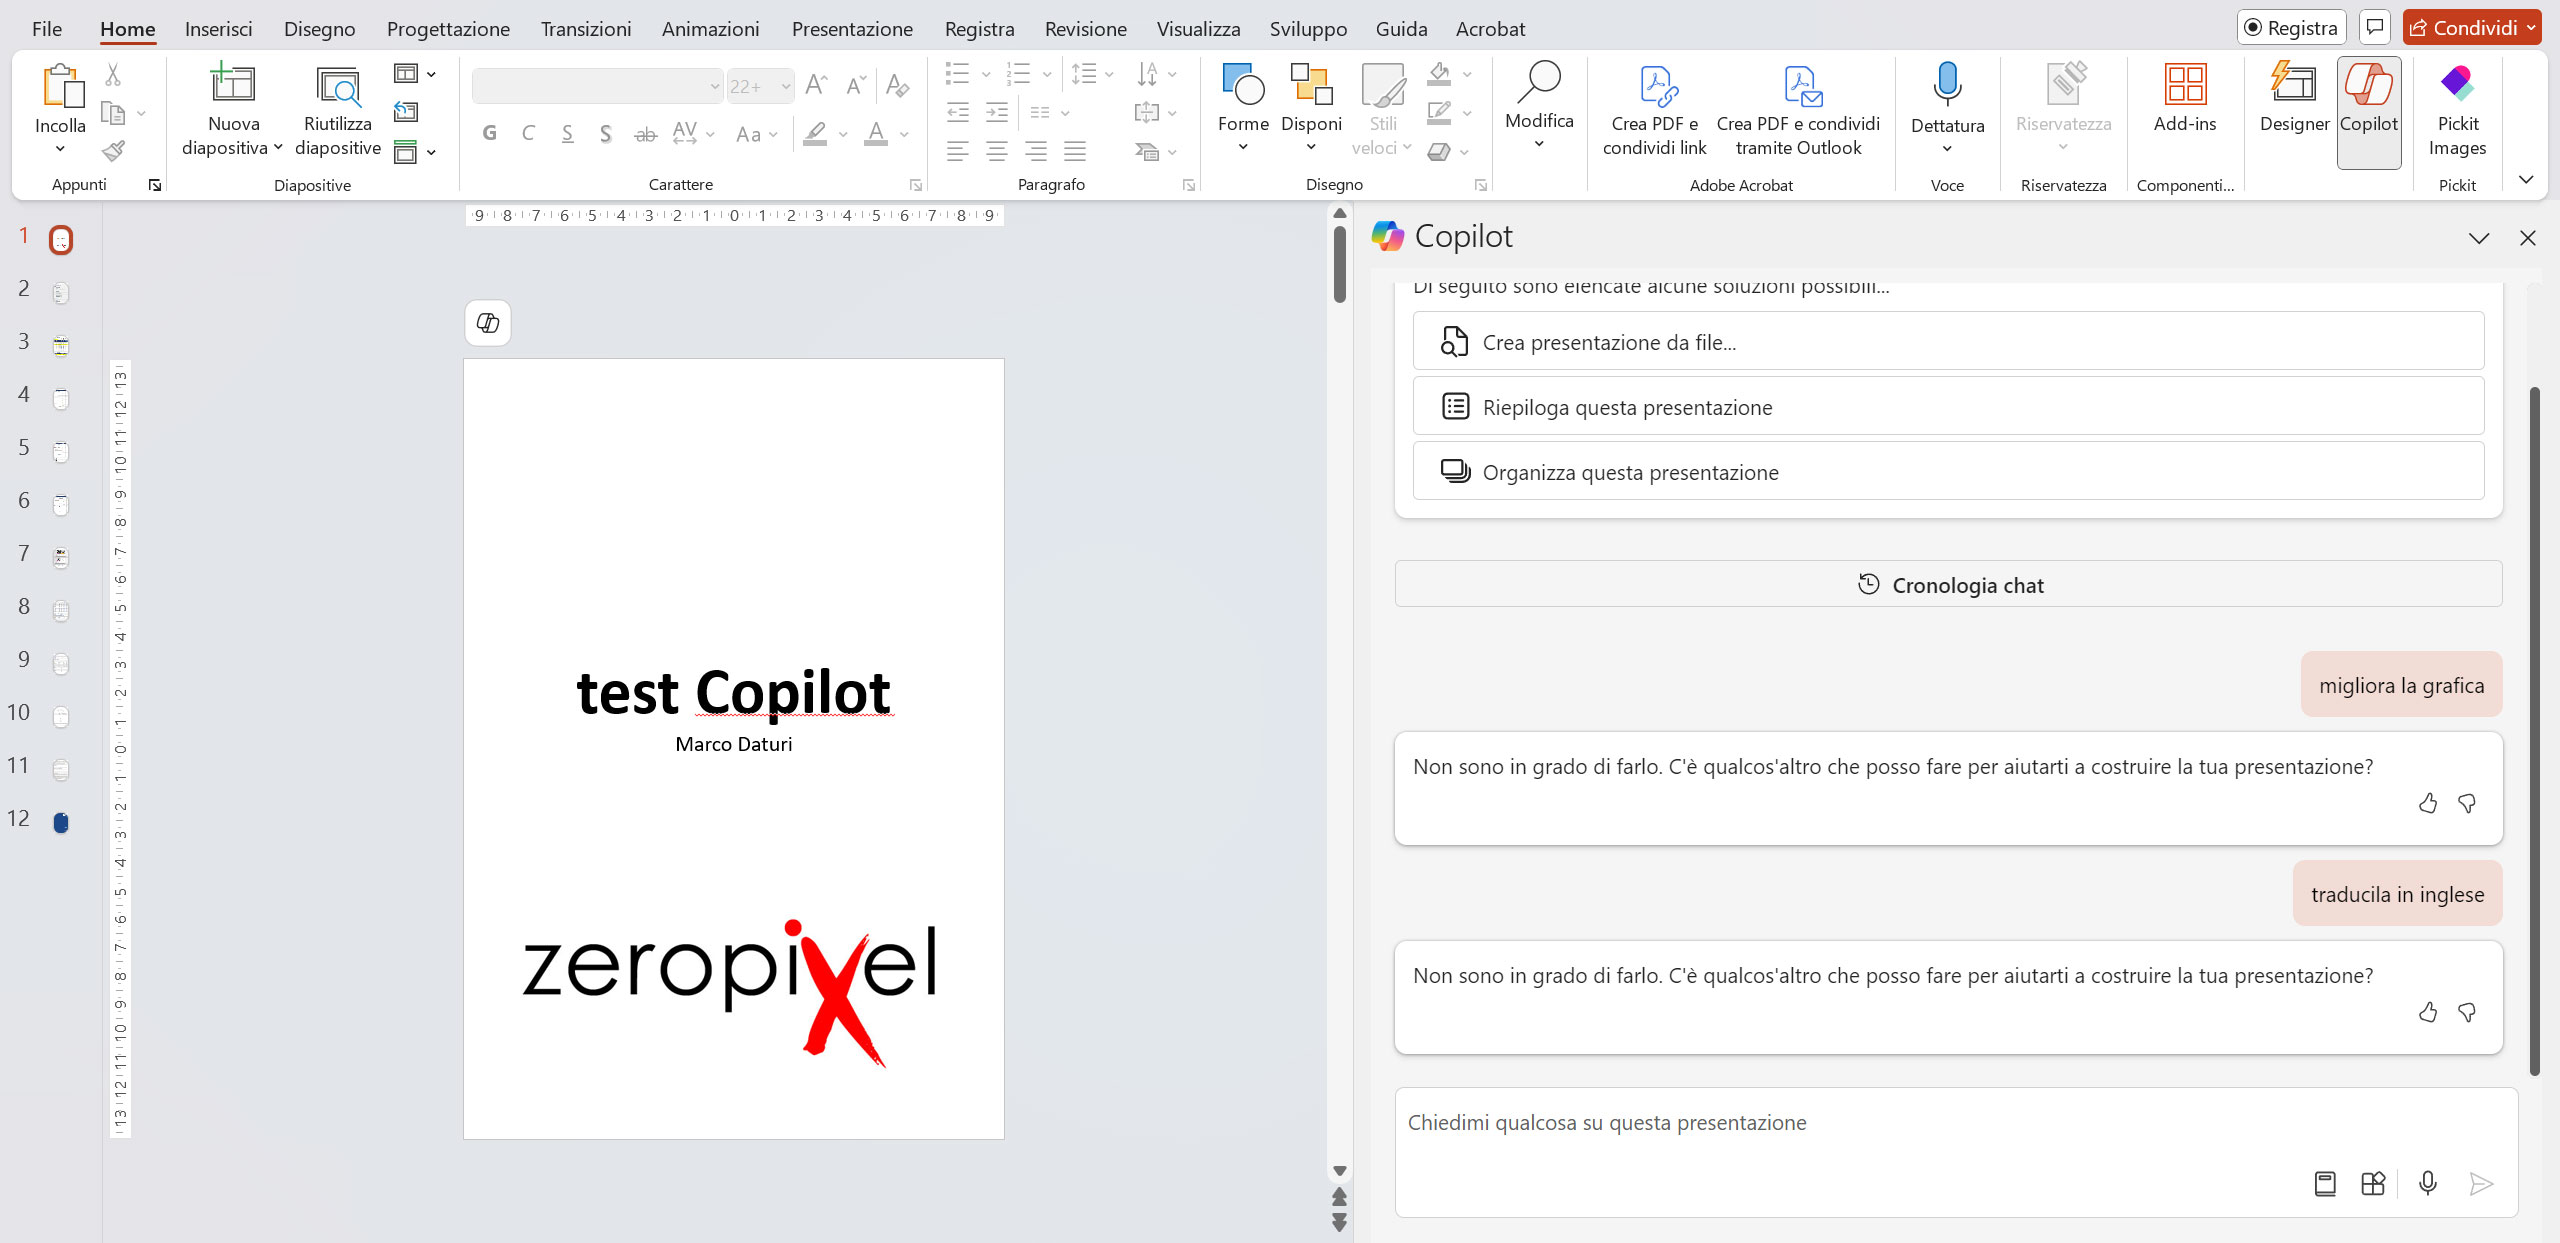Open the comments speech bubble icon

[x=2375, y=27]
